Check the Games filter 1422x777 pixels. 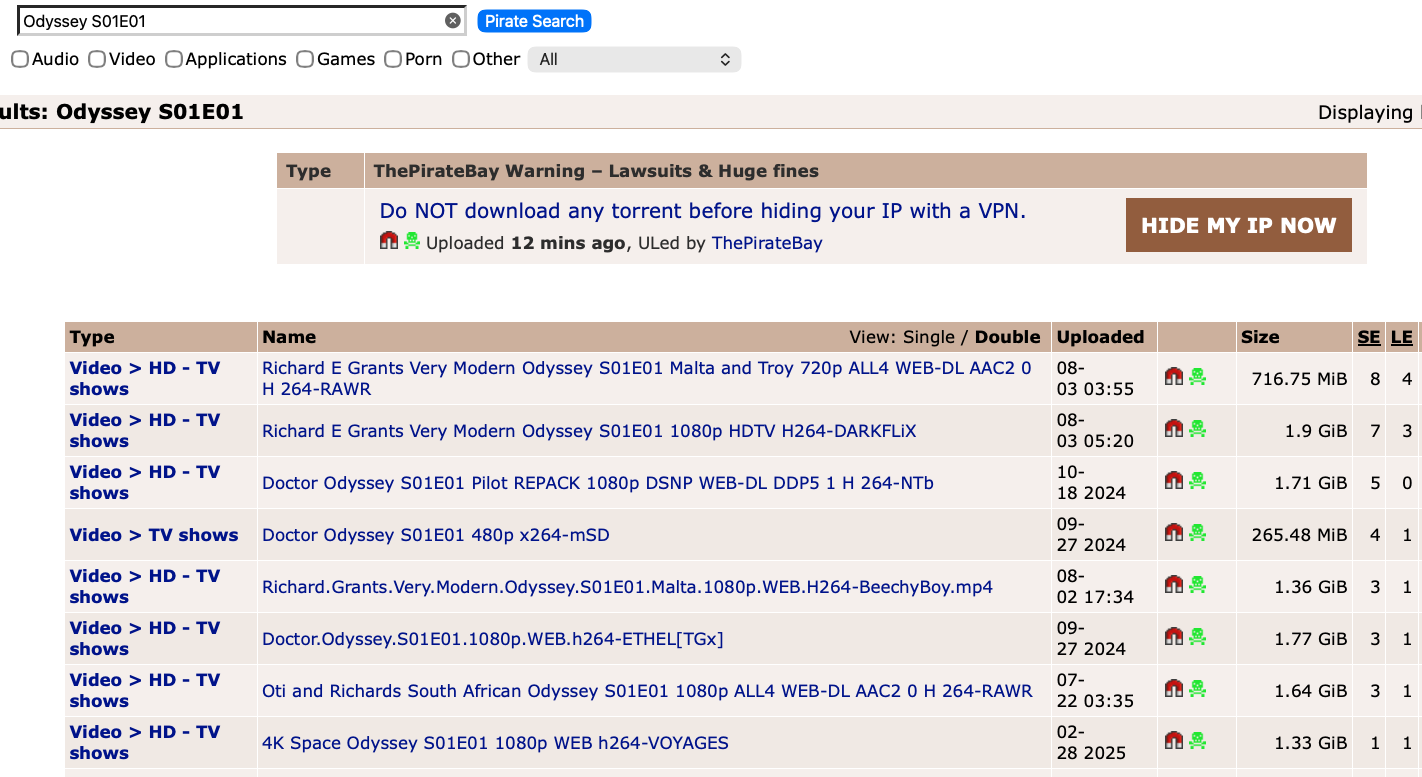[305, 59]
